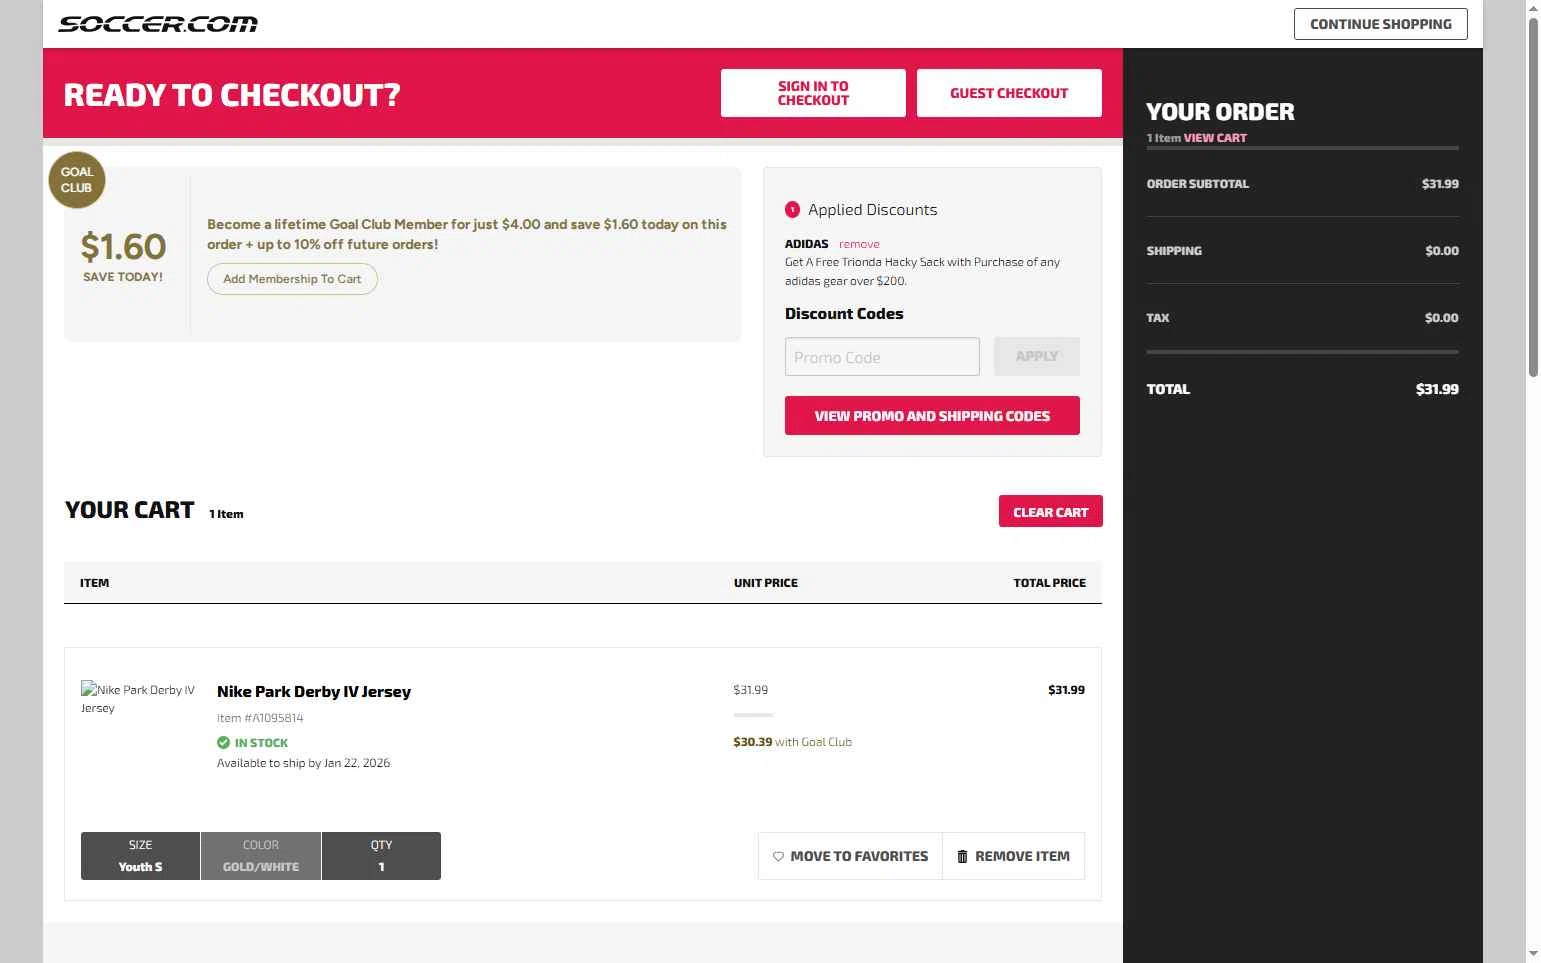Click the Total $31.99 amount in order summary
The image size is (1541, 963).
coord(1437,389)
